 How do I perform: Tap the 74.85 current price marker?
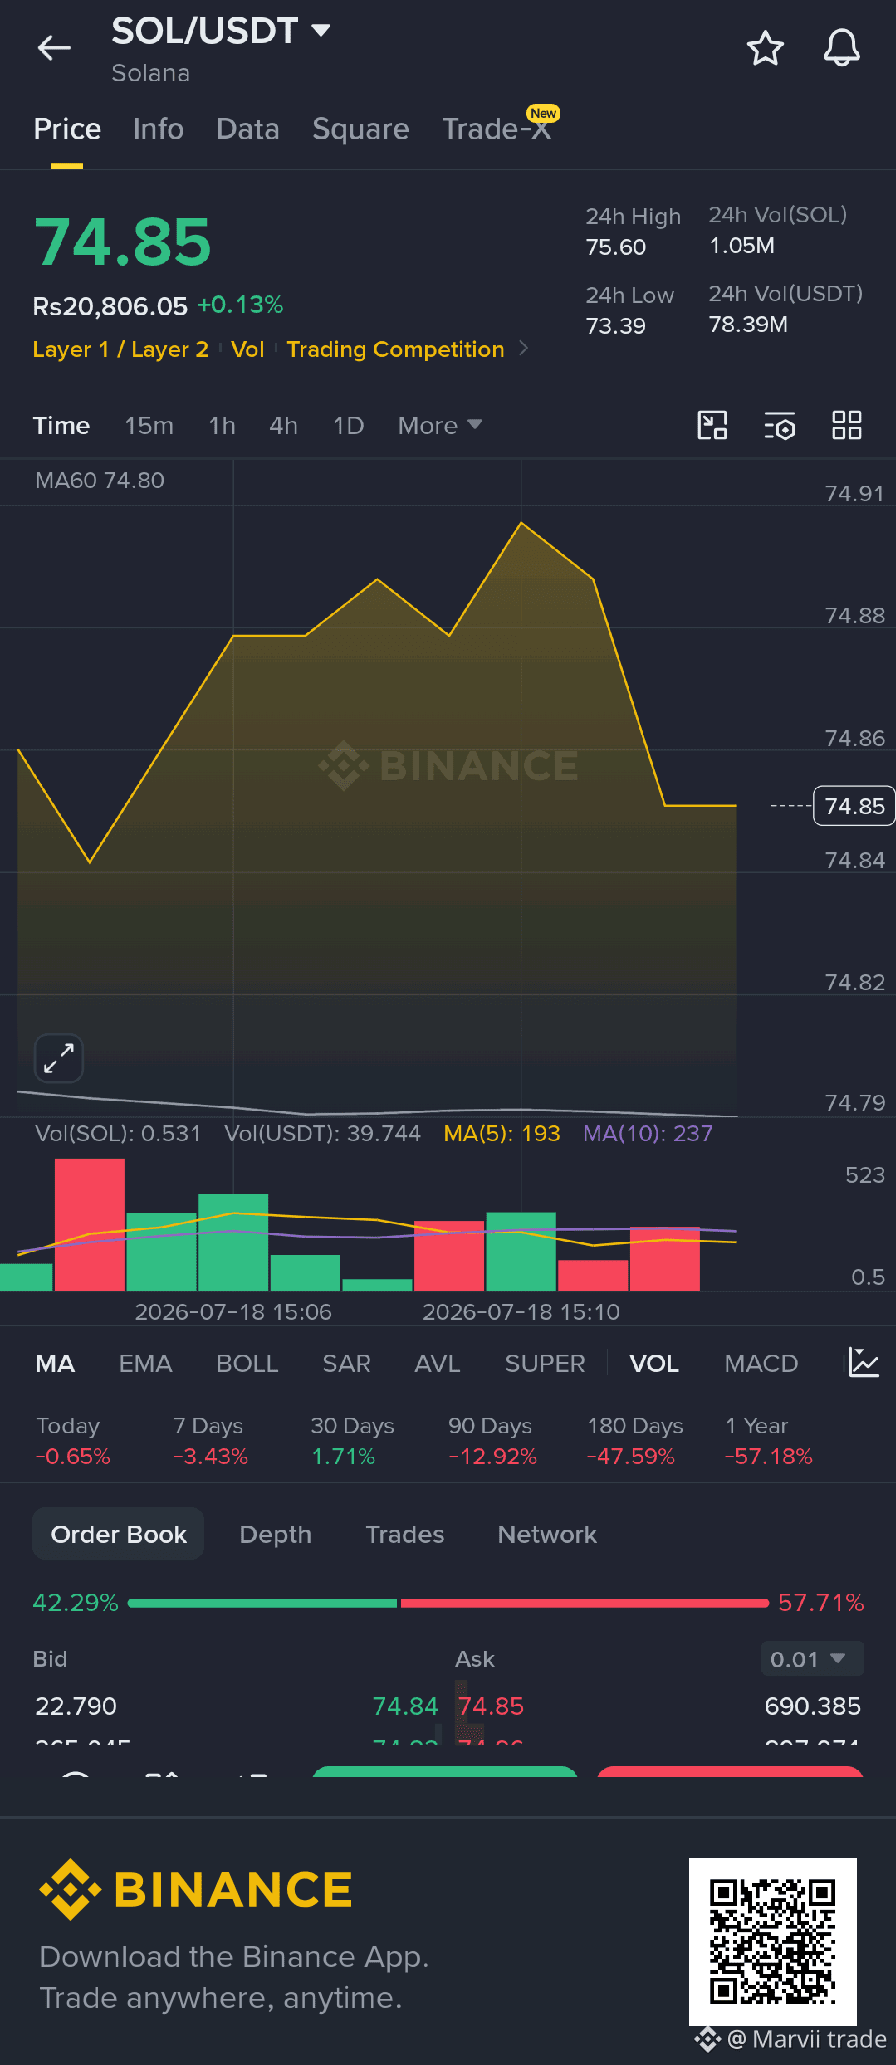854,805
